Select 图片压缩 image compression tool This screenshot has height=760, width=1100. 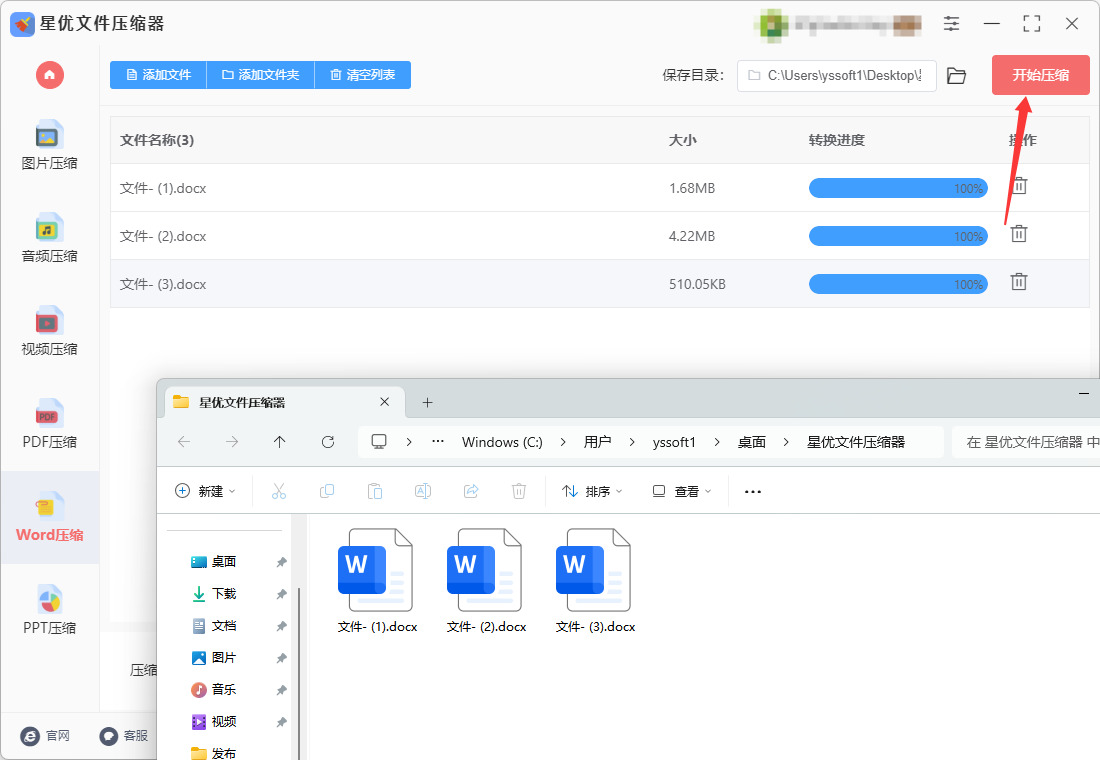pyautogui.click(x=50, y=146)
